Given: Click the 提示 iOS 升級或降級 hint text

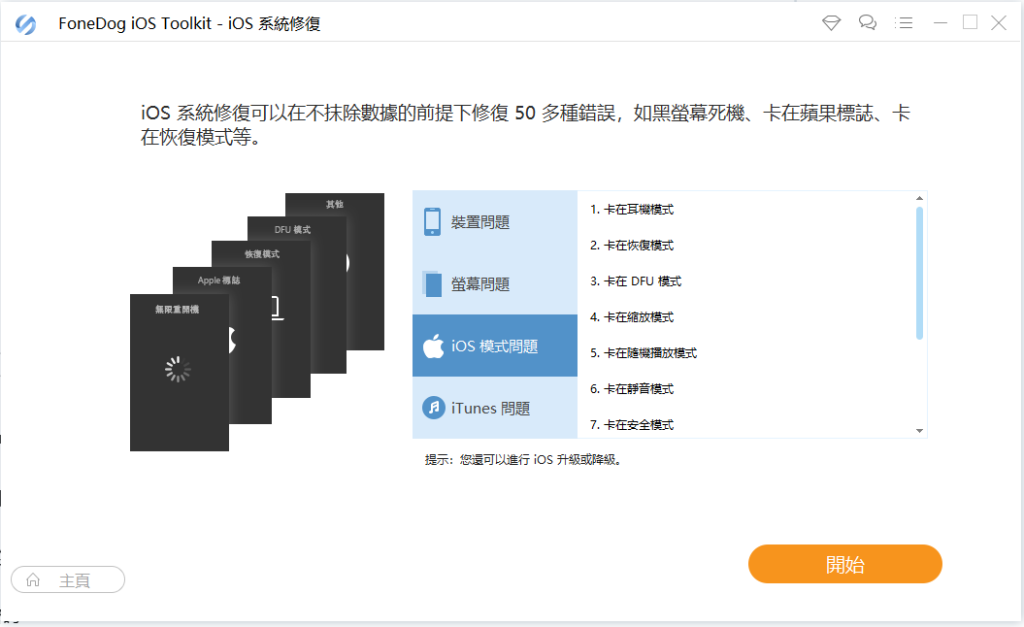Looking at the screenshot, I should click(523, 460).
